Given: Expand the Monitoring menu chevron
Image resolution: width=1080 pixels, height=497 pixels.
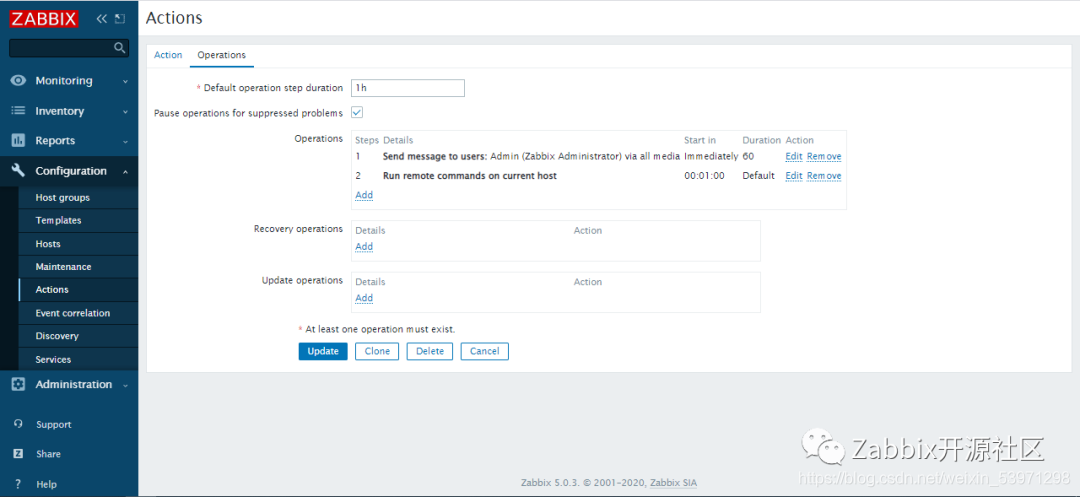Looking at the screenshot, I should click(x=125, y=81).
